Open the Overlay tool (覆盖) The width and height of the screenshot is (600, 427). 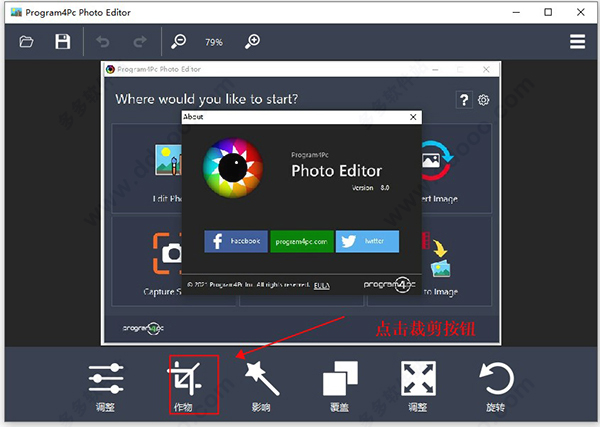(340, 387)
